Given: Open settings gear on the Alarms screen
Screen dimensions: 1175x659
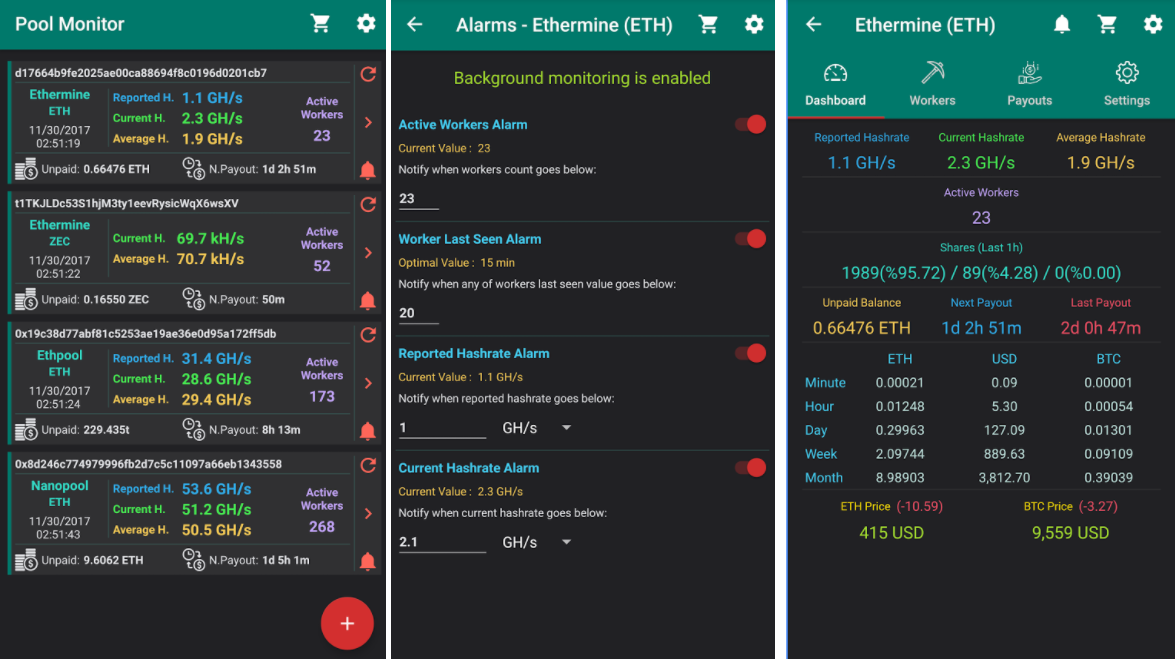Looking at the screenshot, I should (x=754, y=24).
